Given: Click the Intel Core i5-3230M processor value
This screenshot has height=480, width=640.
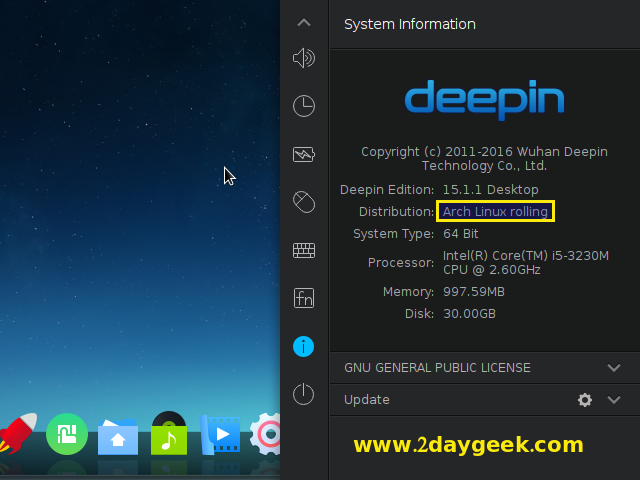Looking at the screenshot, I should (x=526, y=262).
